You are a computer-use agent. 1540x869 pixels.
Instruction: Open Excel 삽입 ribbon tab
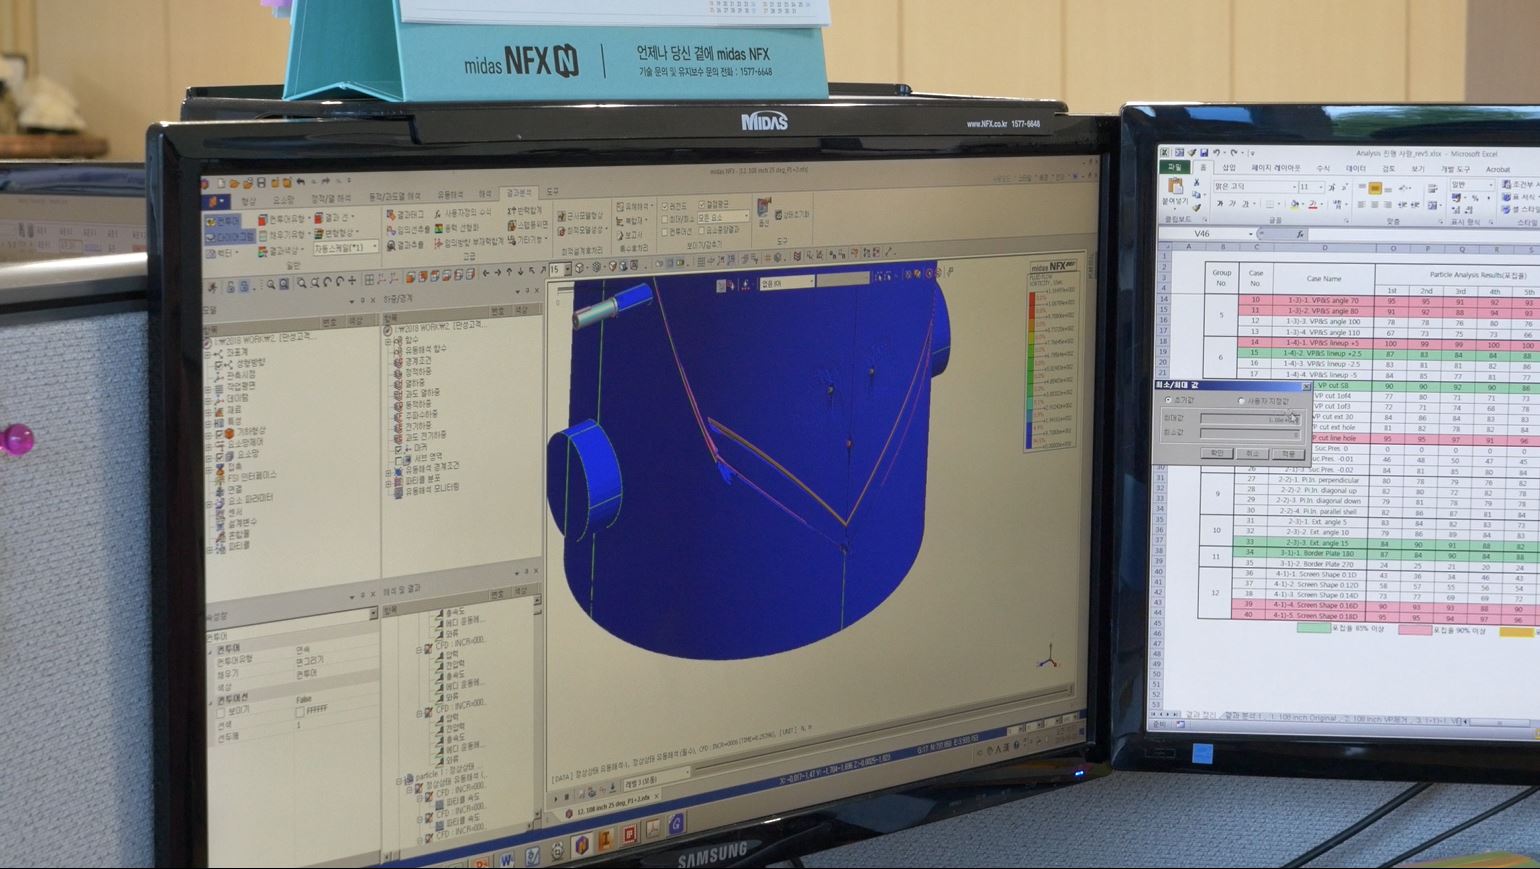[1229, 167]
